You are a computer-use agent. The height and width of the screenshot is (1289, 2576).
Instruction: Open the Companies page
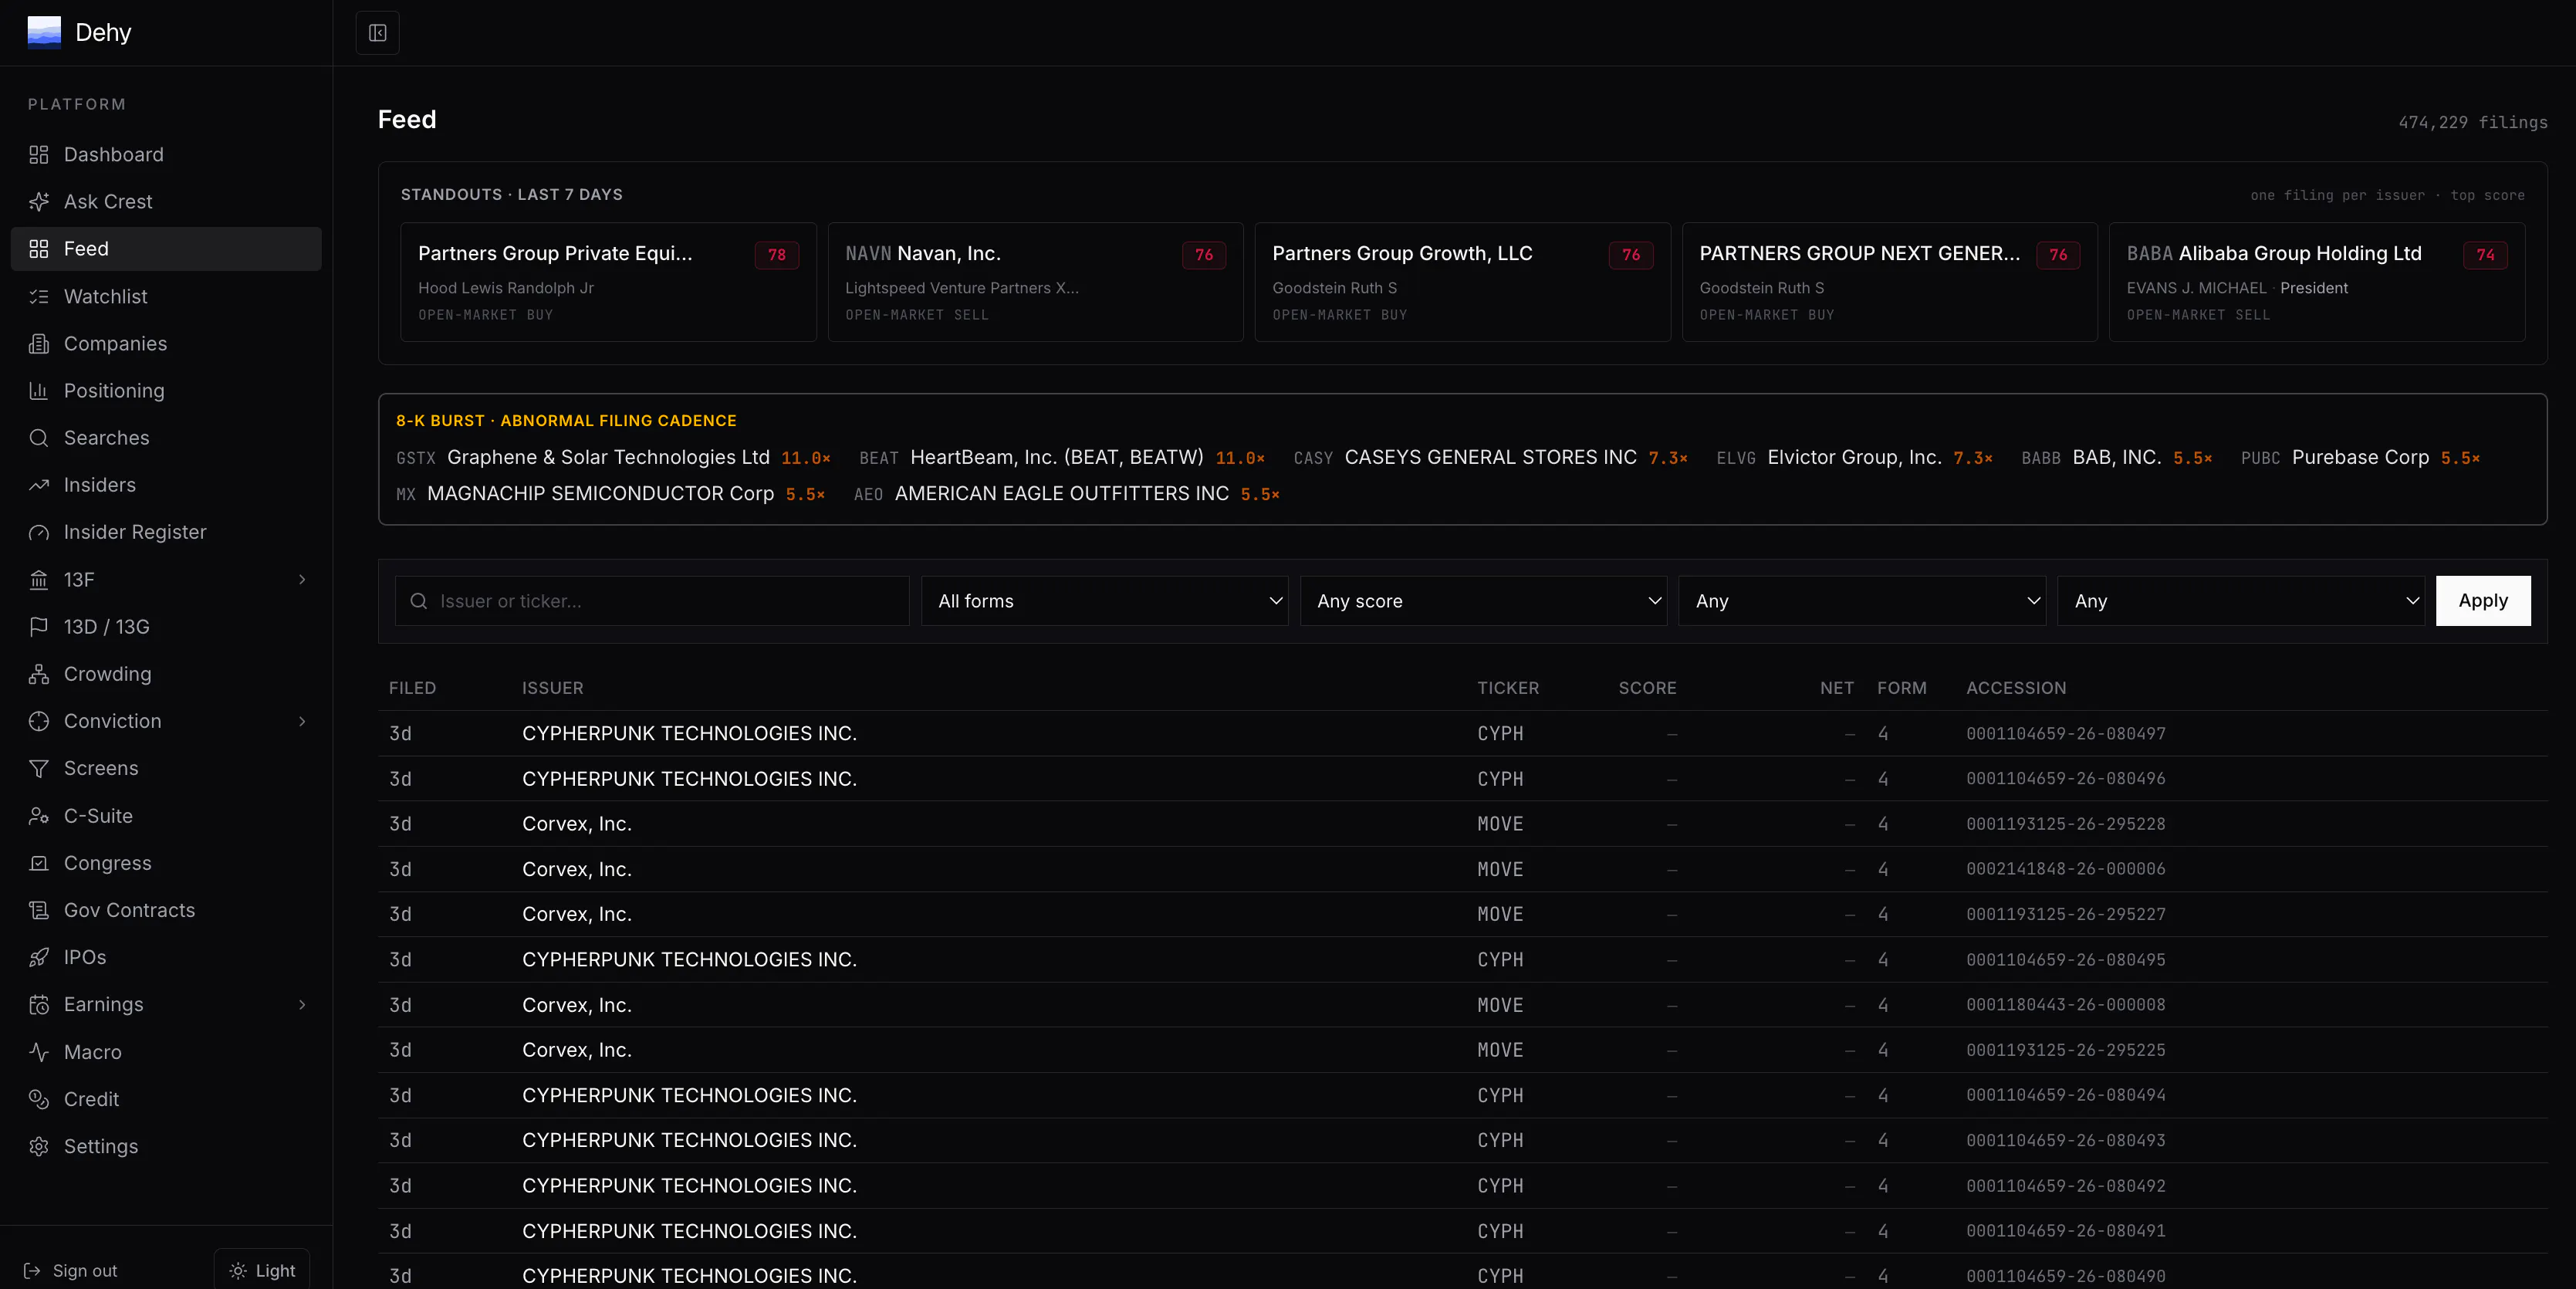point(166,343)
